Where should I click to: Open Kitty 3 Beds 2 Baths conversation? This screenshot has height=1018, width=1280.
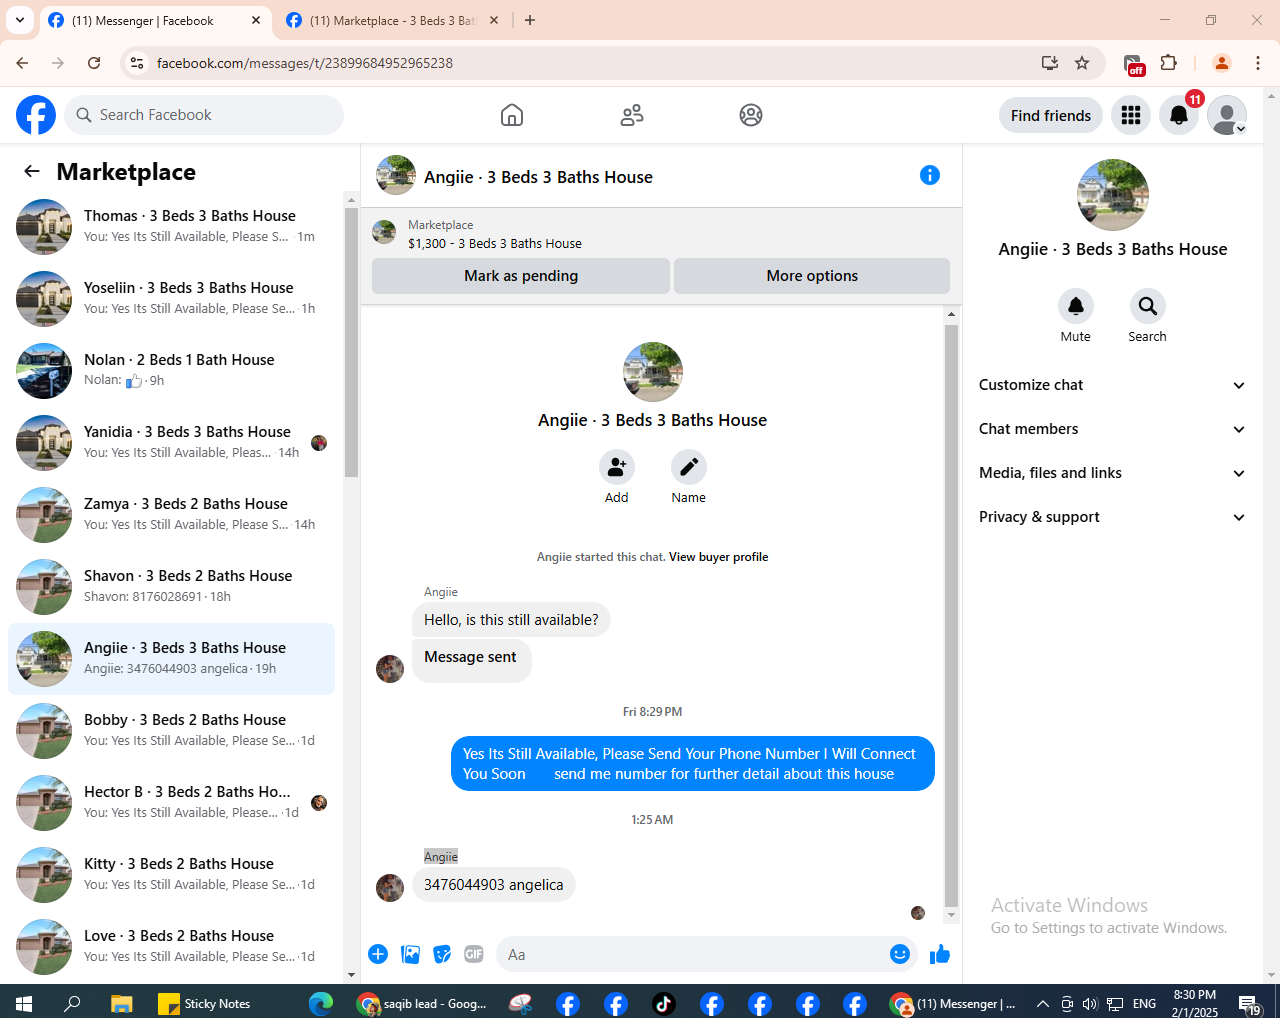[172, 875]
